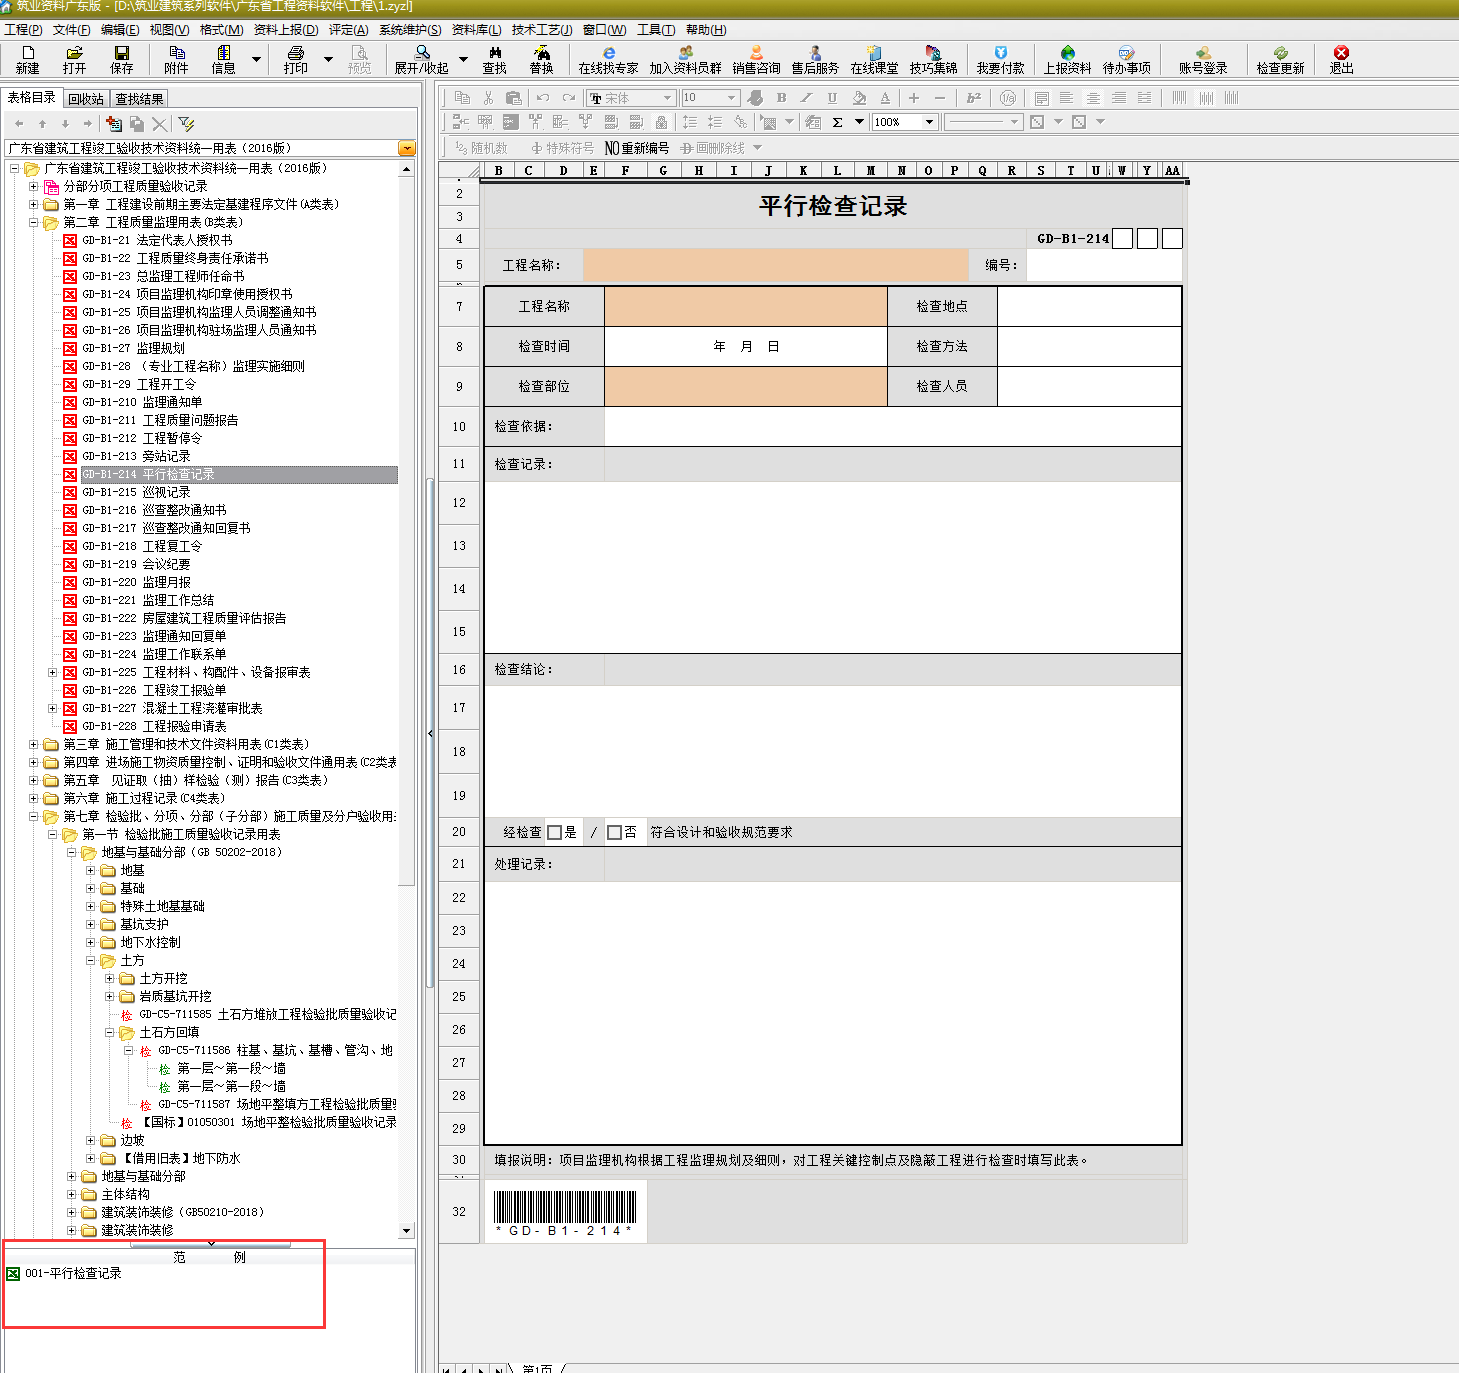This screenshot has height=1373, width=1459.
Task: Click the center align icon
Action: point(1093,97)
